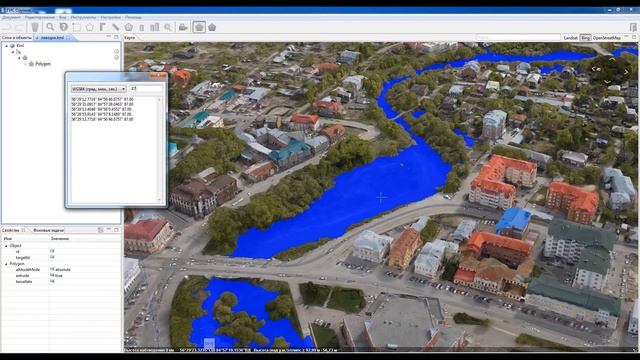Open the Вид menu
This screenshot has height=360, width=640.
[62, 17]
